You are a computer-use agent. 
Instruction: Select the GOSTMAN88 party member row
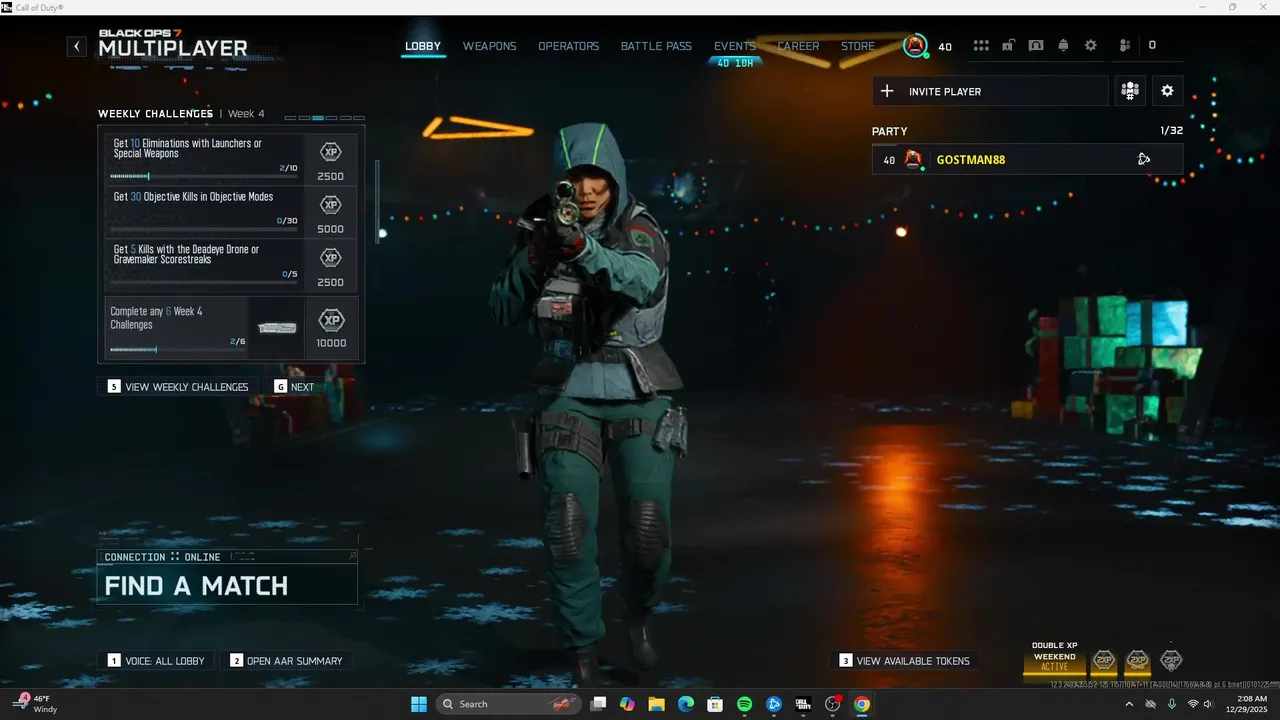(x=1027, y=160)
